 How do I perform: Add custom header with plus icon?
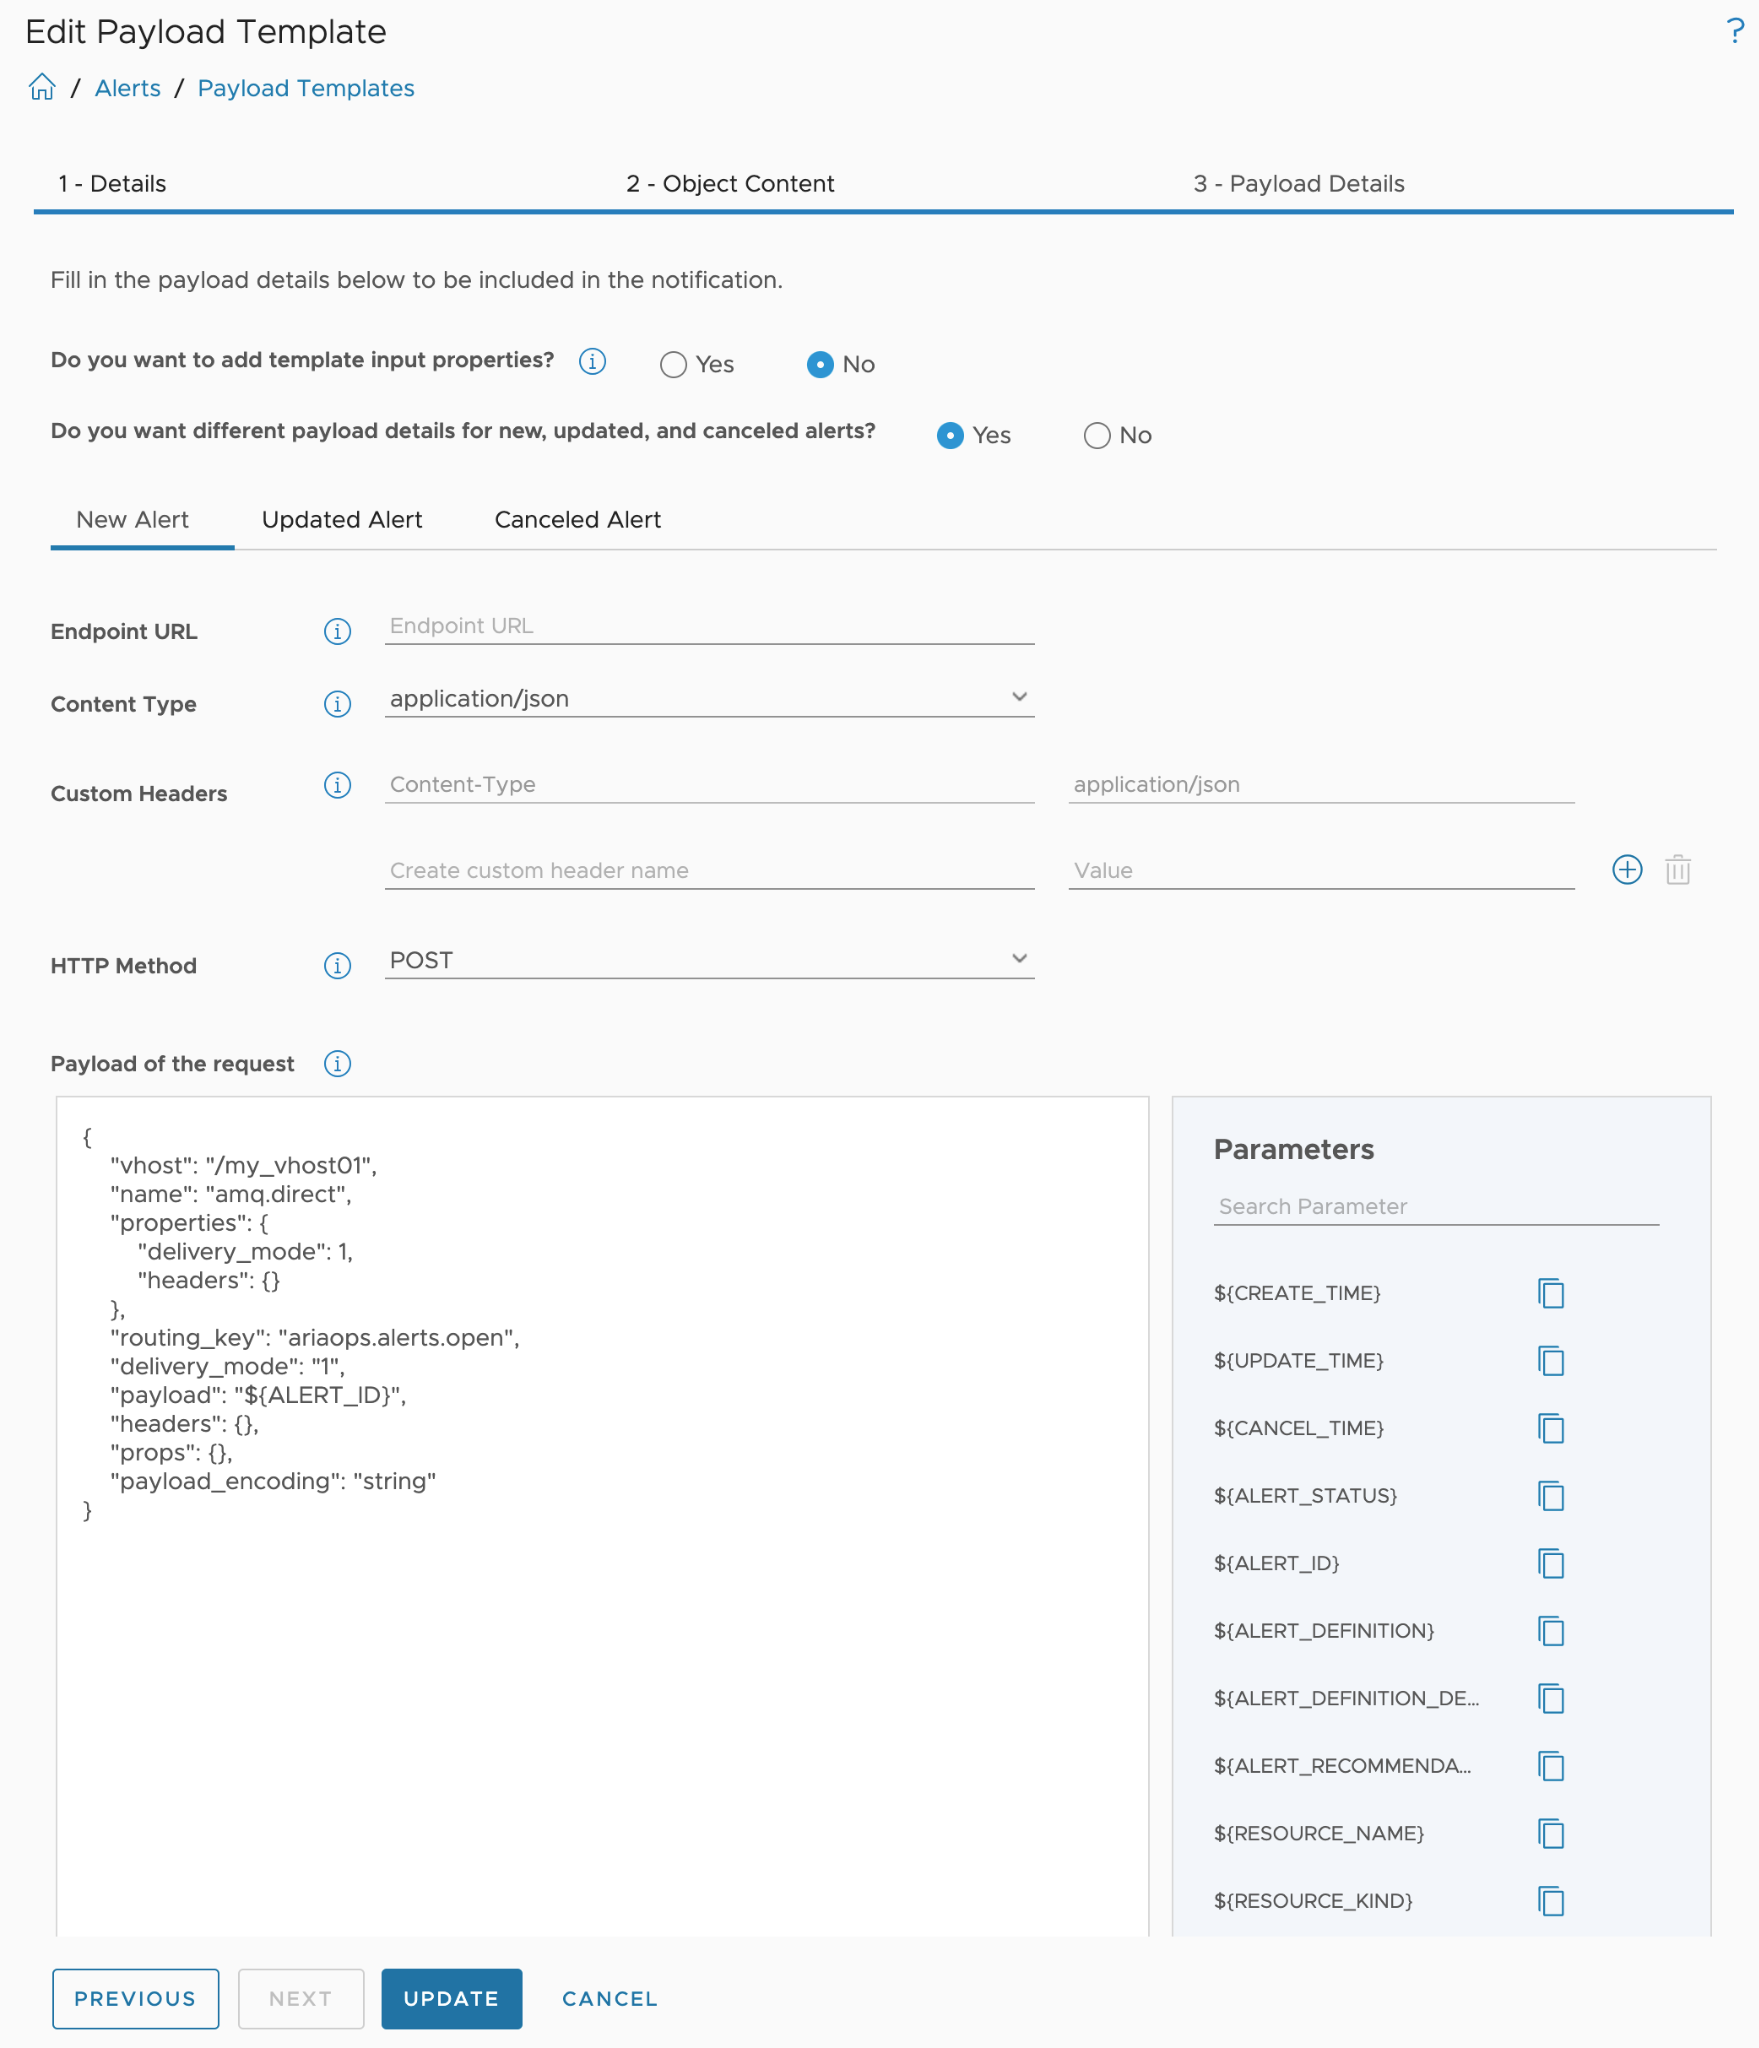tap(1627, 869)
